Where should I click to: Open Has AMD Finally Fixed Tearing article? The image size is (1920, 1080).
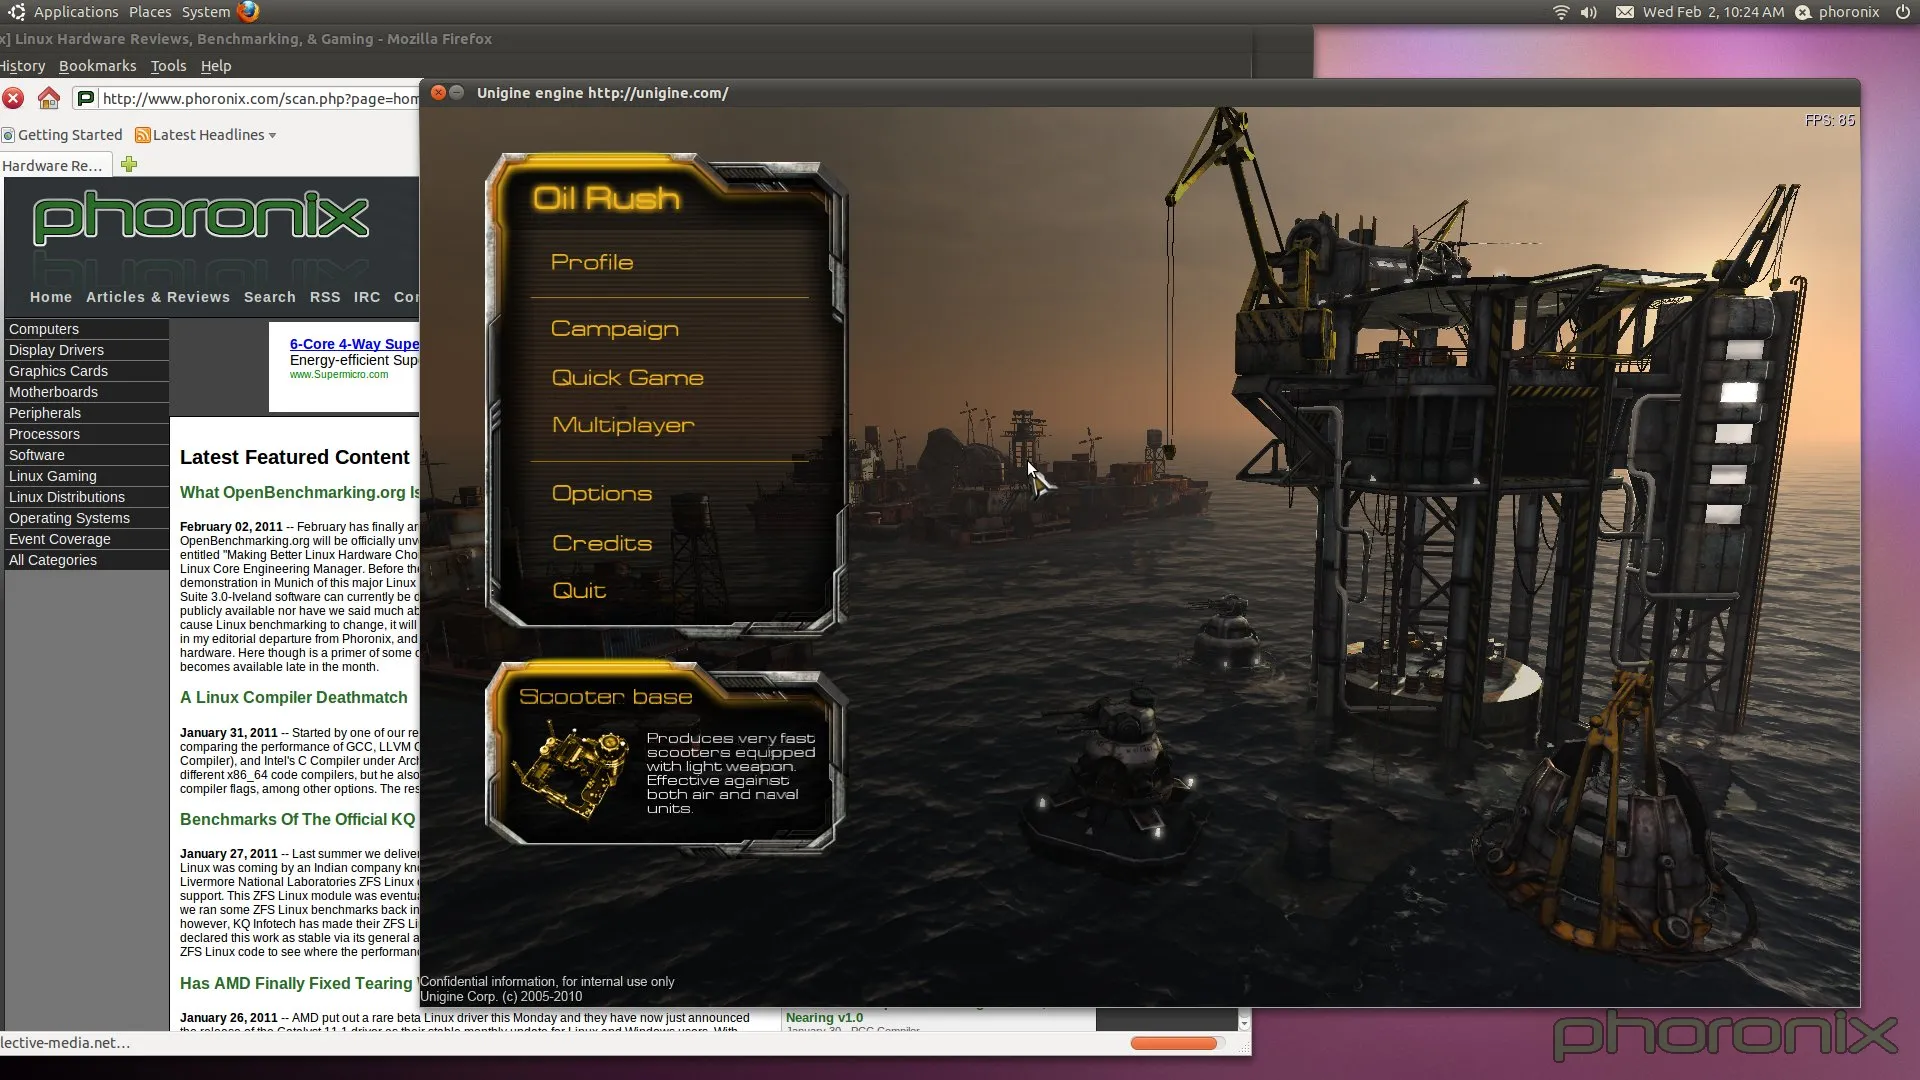298,983
